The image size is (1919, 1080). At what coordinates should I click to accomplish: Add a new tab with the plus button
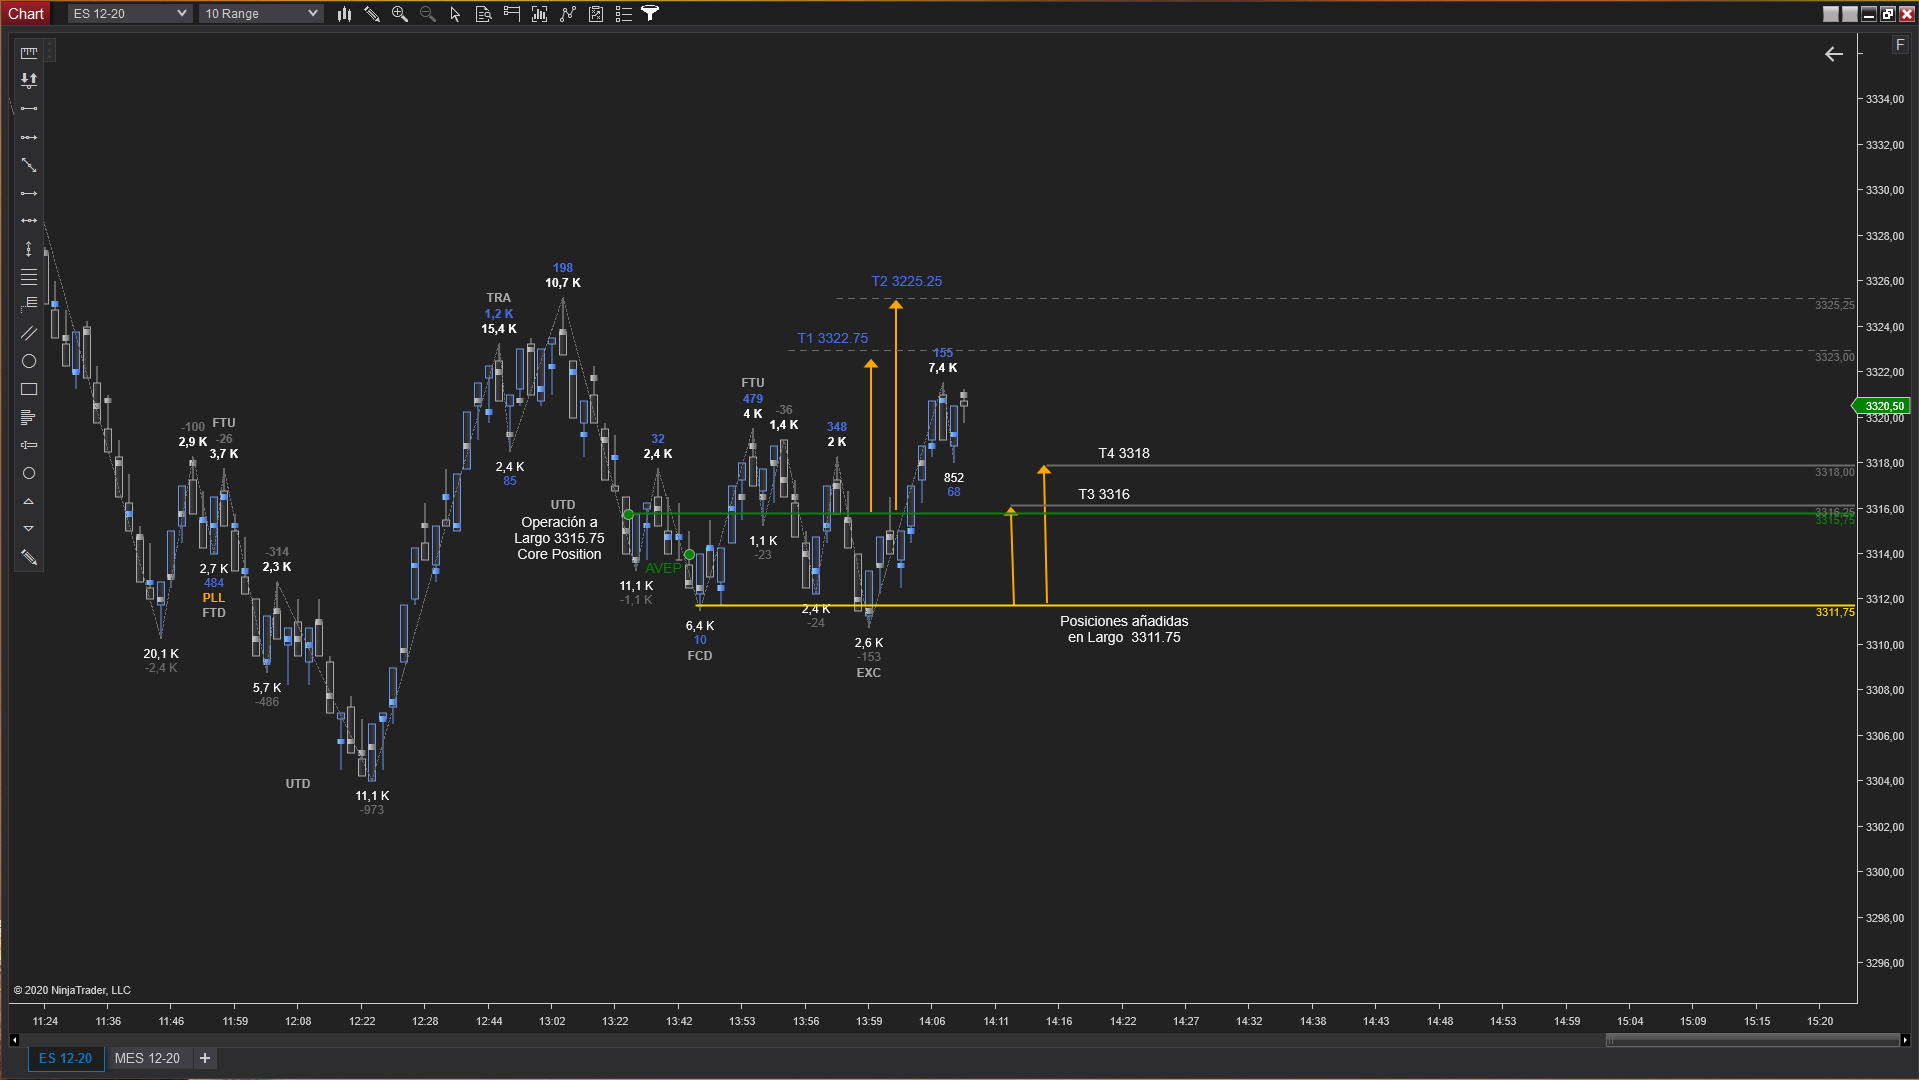(x=205, y=1058)
